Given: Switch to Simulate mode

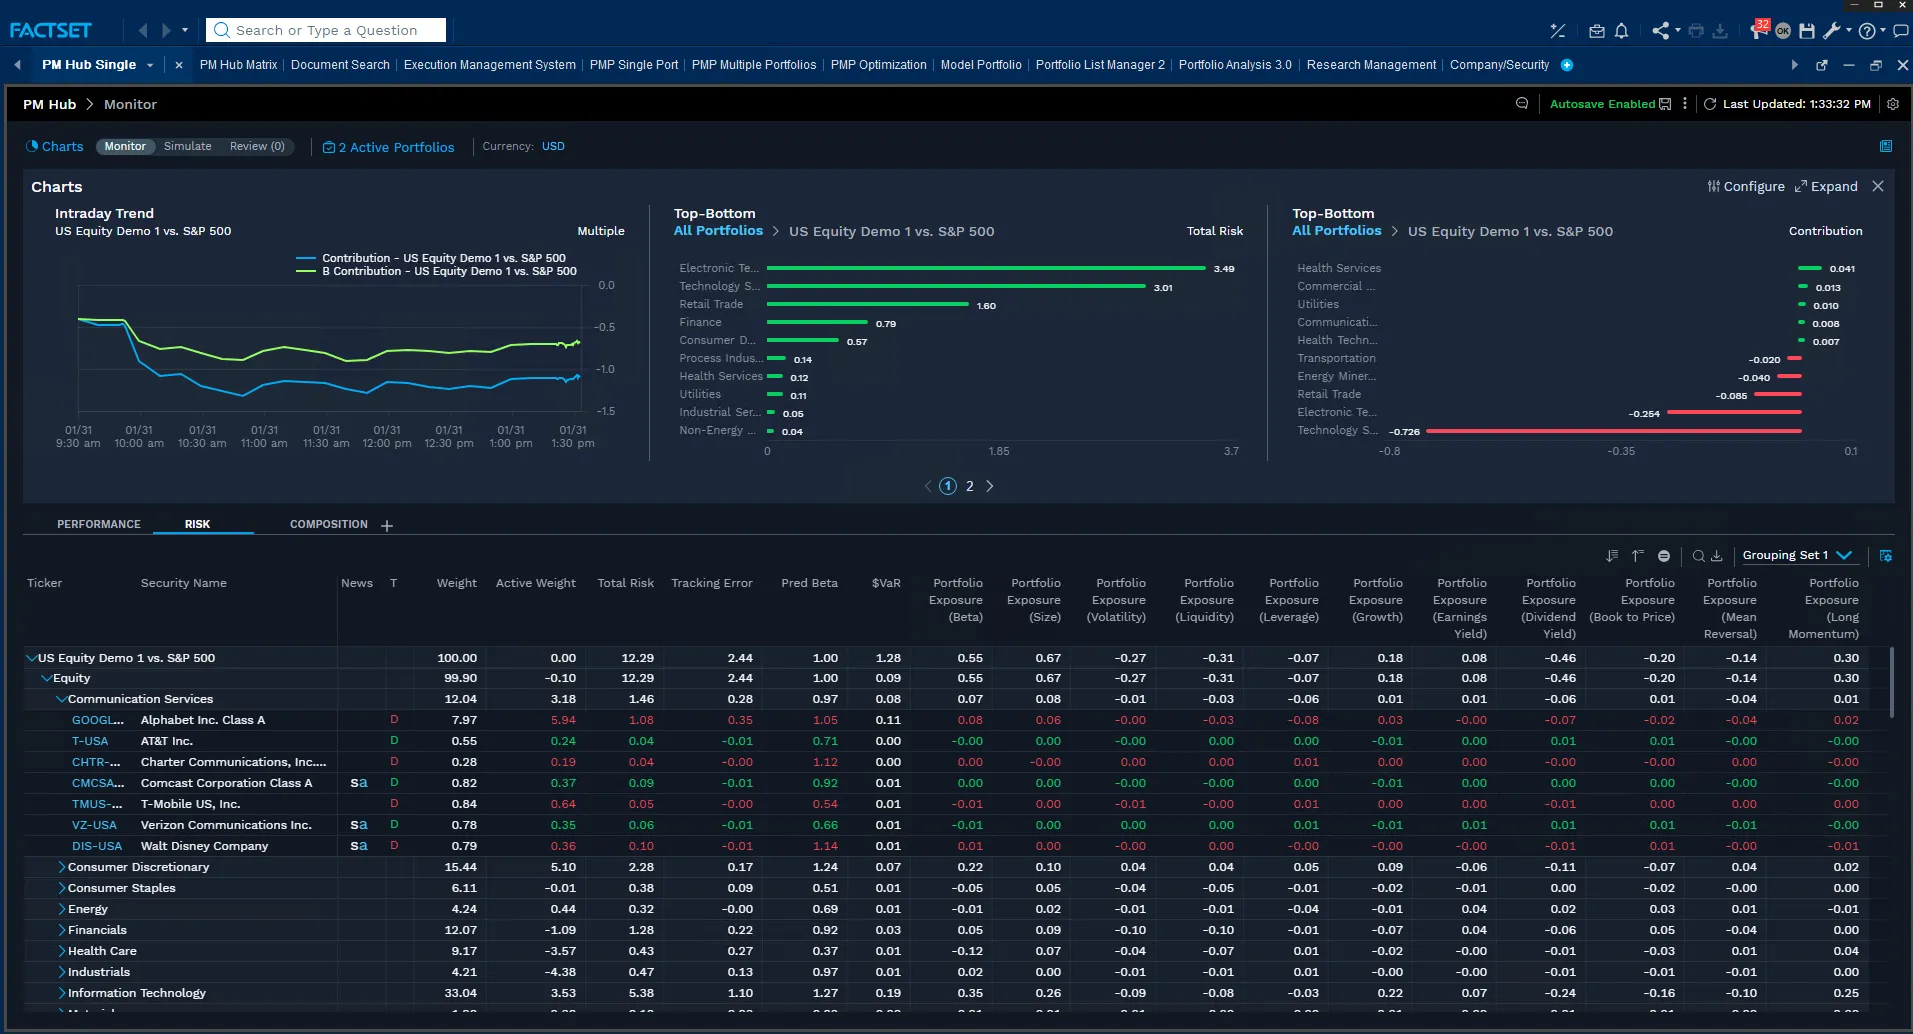Looking at the screenshot, I should [187, 146].
